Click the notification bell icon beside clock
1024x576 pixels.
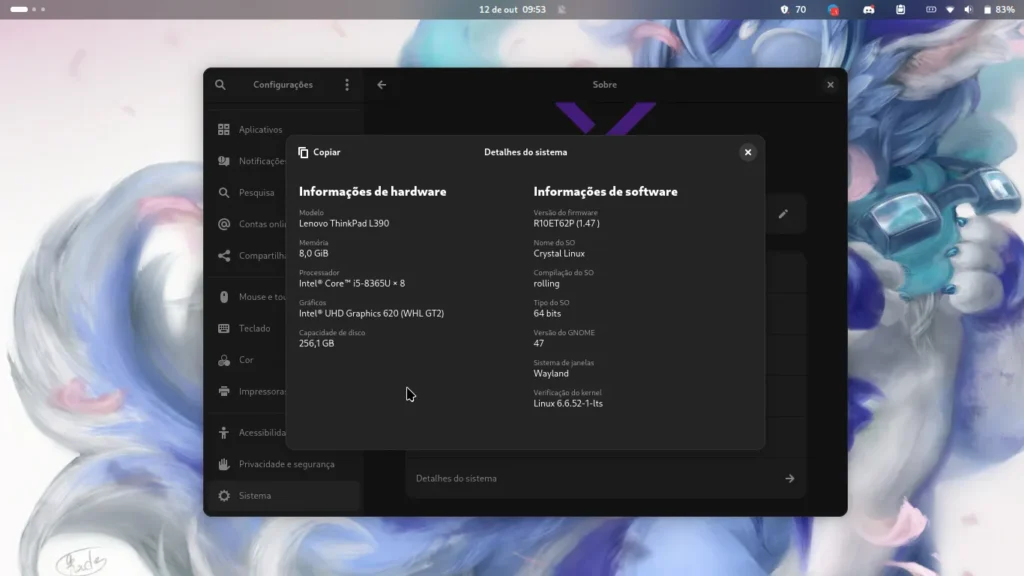562,10
